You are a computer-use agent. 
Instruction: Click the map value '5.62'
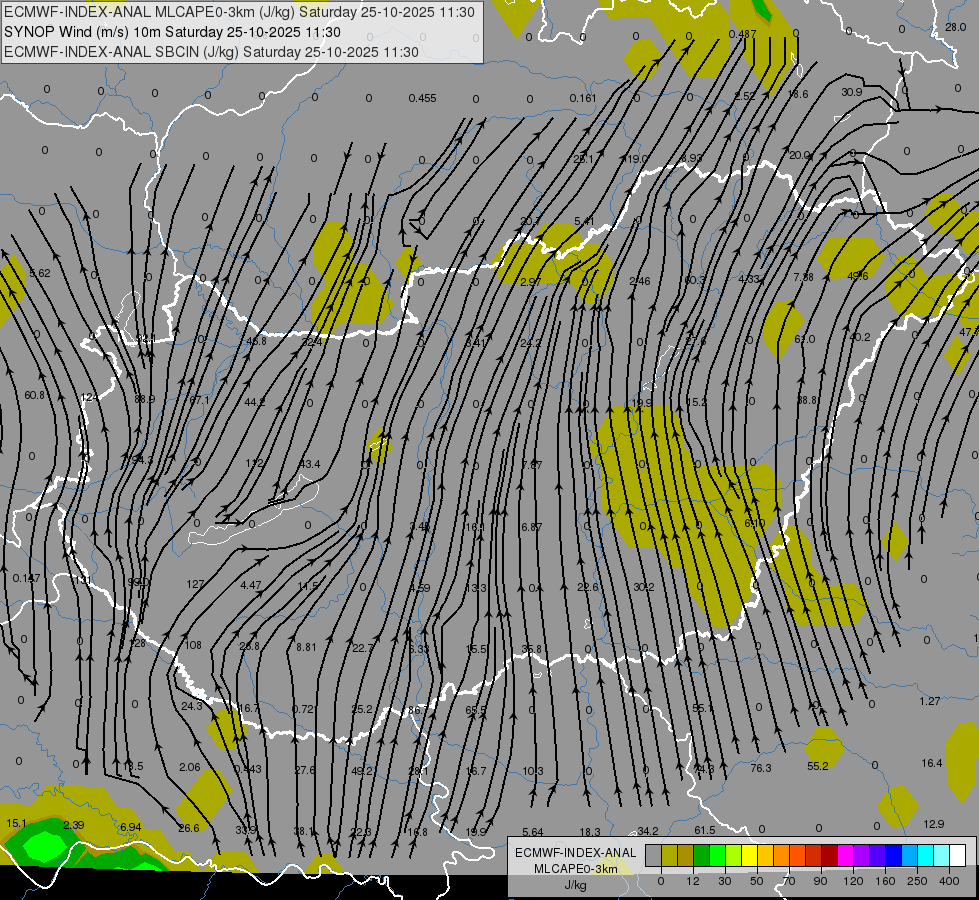point(40,273)
